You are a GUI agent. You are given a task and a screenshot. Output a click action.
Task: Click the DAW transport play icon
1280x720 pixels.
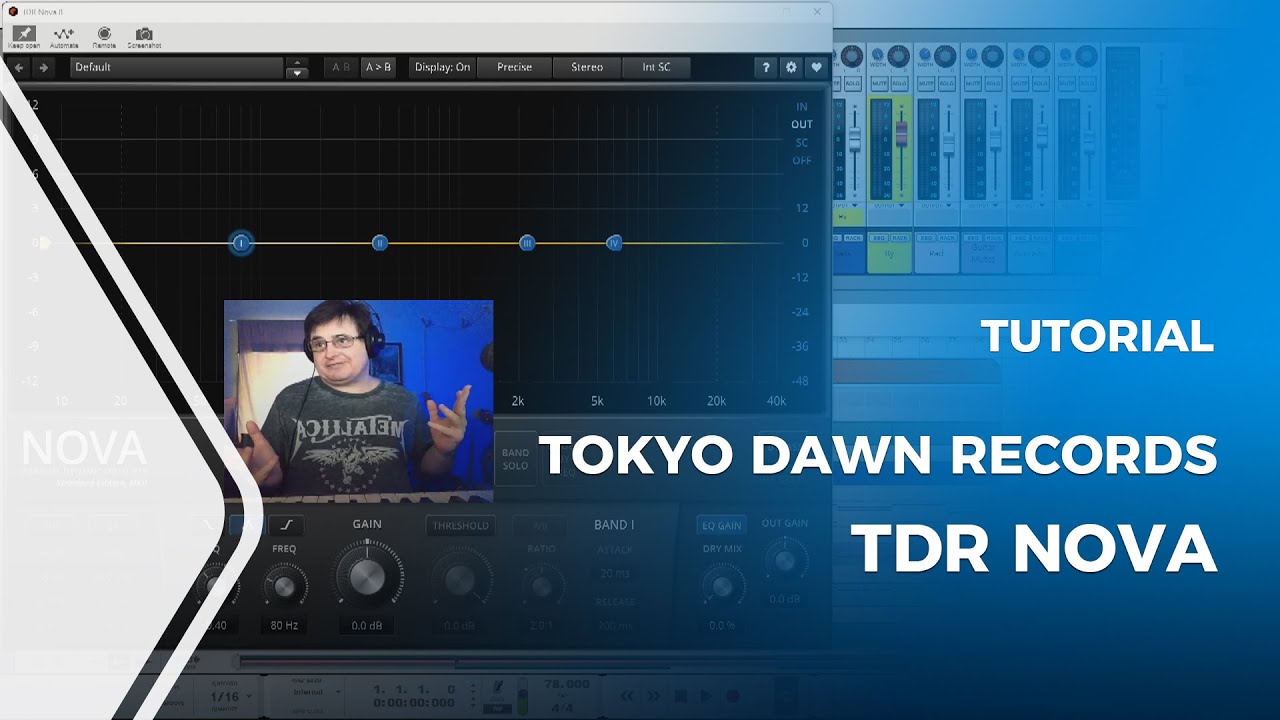point(707,696)
